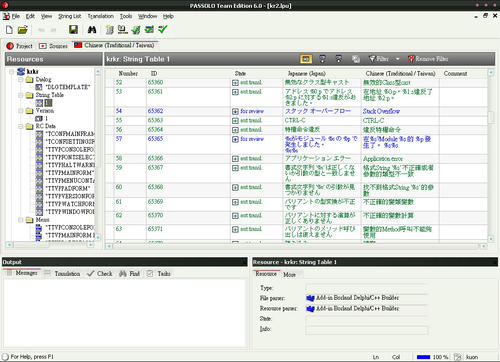Screen dimensions: 500x362
Task: Switch to the Sources tab
Action: pos(53,46)
